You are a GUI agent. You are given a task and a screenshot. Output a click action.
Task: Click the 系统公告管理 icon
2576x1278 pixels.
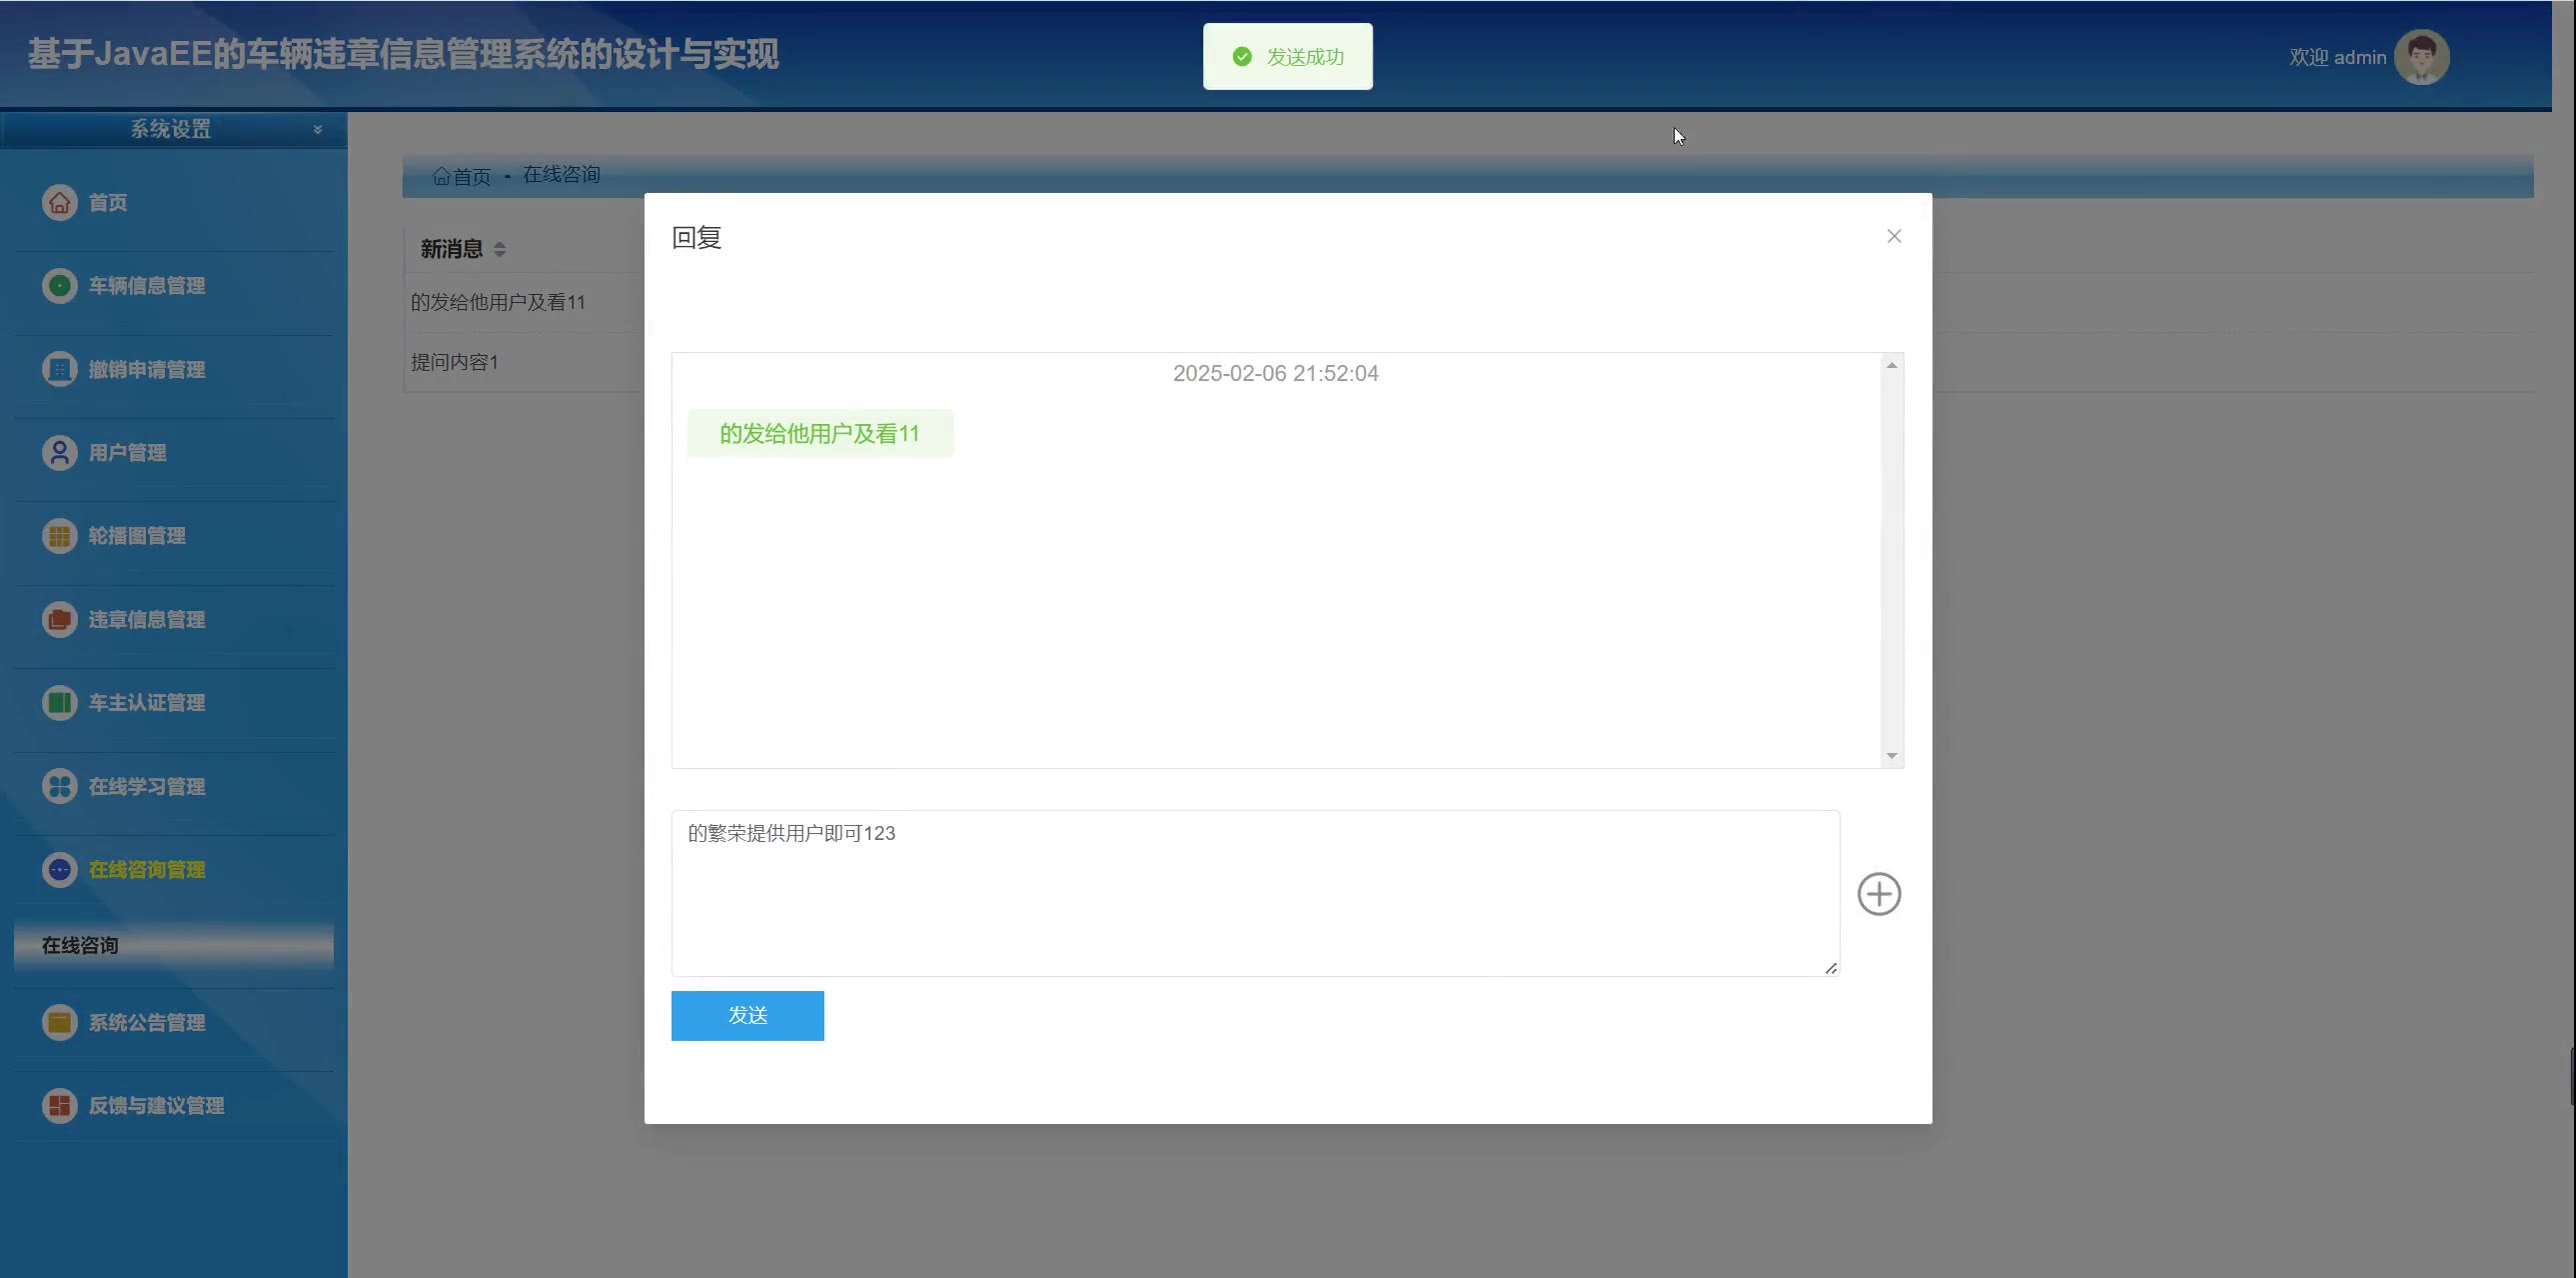[x=60, y=1023]
